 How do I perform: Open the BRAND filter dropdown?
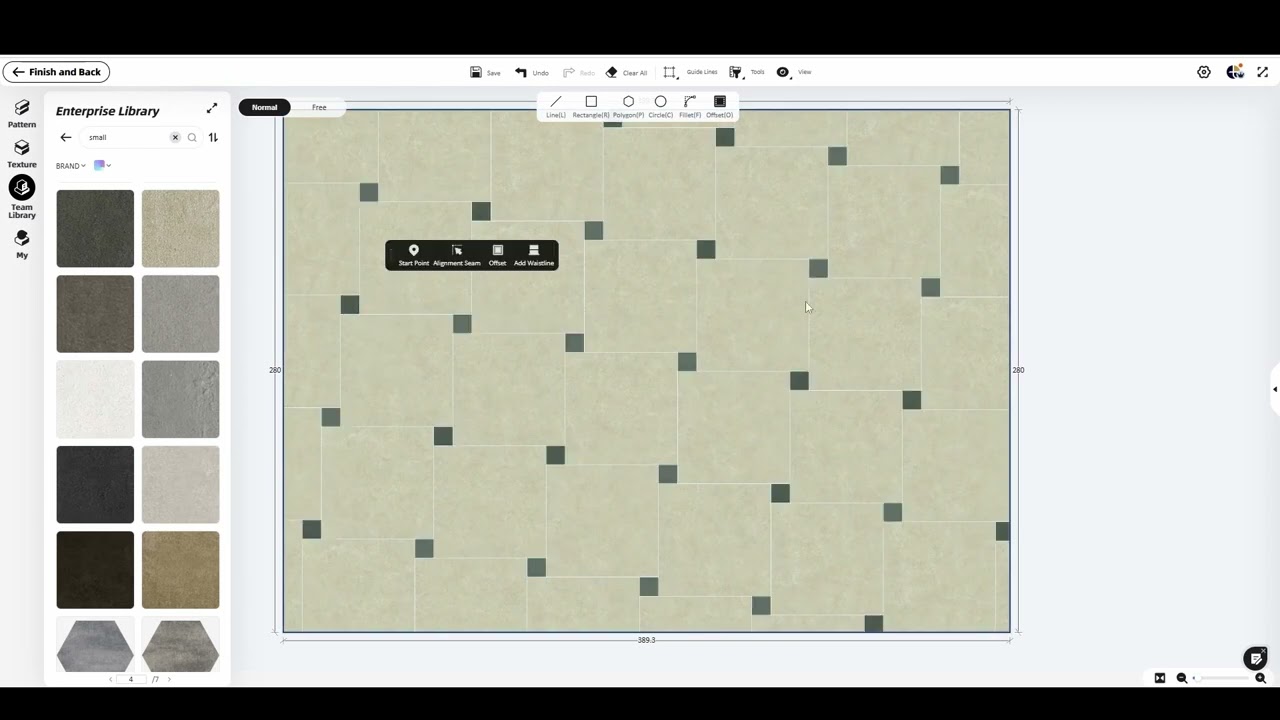tap(70, 166)
